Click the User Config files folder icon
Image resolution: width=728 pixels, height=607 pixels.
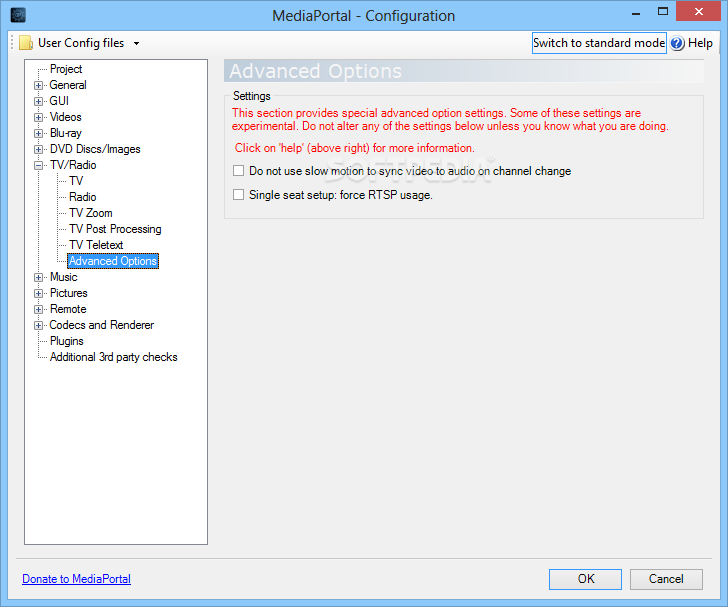pyautogui.click(x=26, y=43)
